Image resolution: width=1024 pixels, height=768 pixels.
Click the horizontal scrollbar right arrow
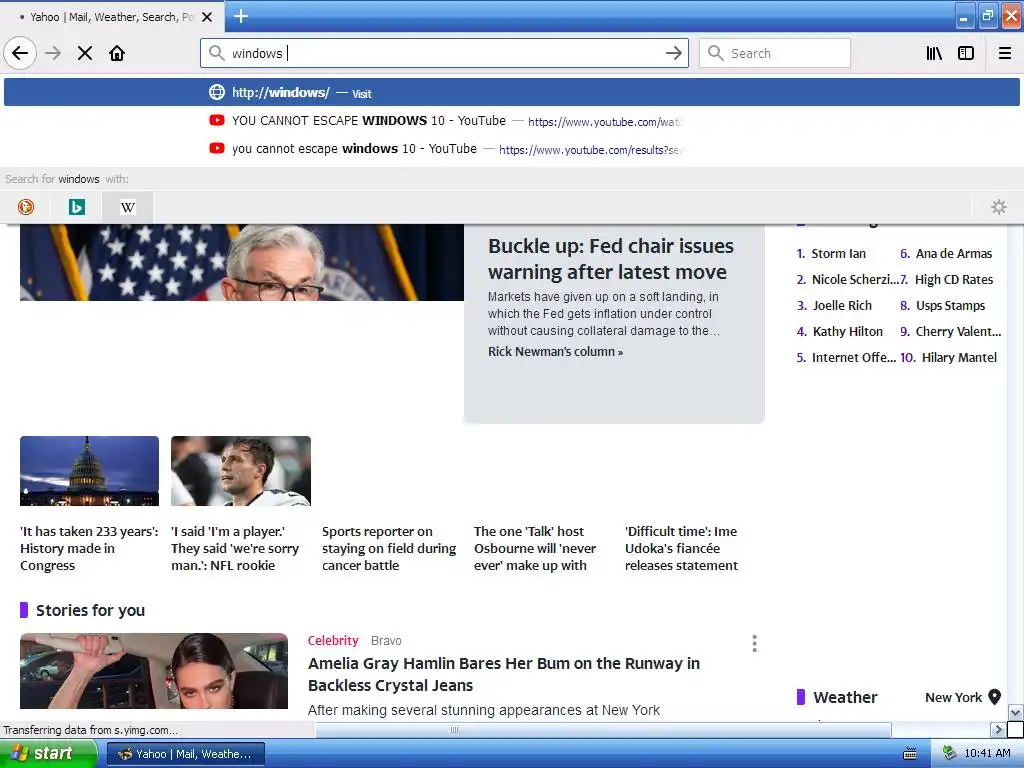pos(997,729)
